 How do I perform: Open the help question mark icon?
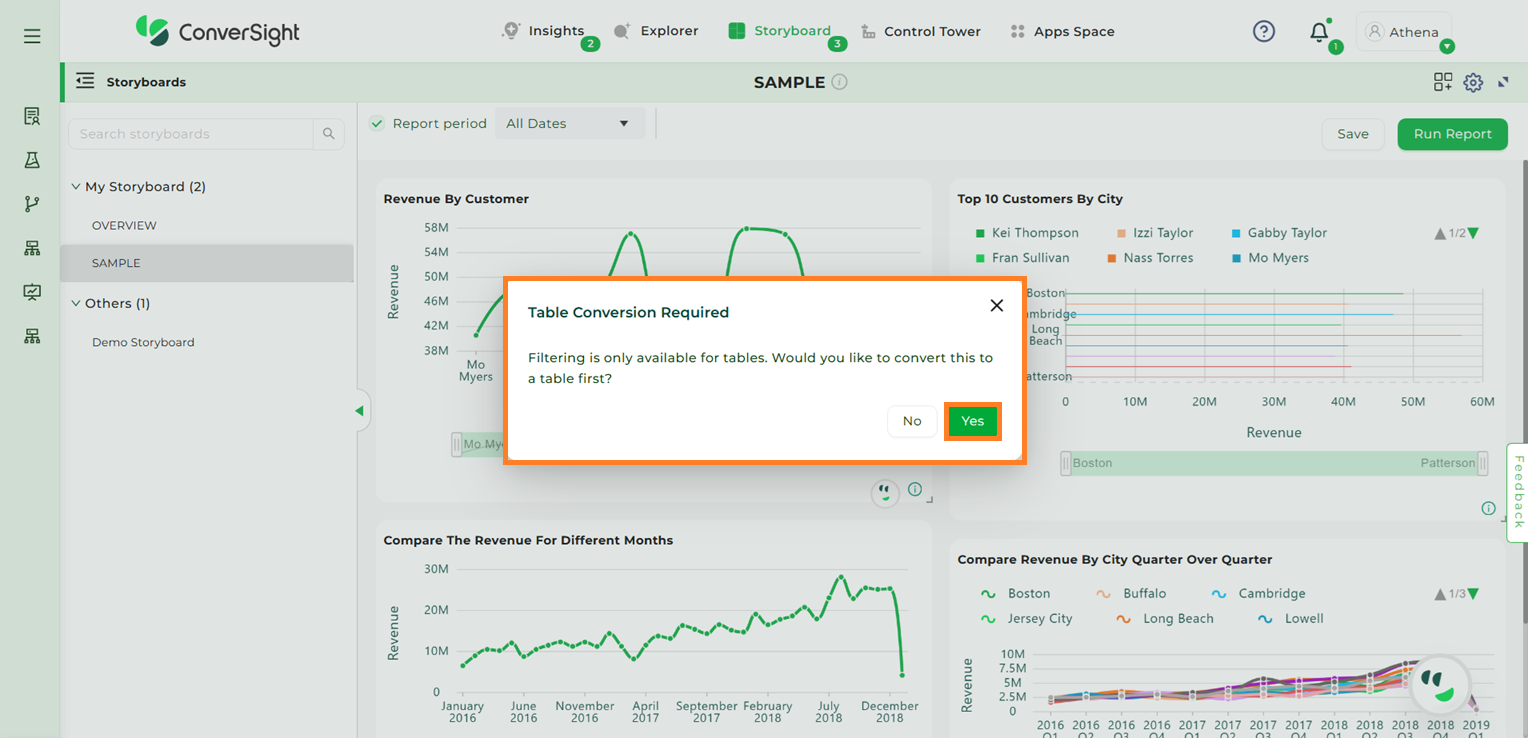pos(1263,32)
